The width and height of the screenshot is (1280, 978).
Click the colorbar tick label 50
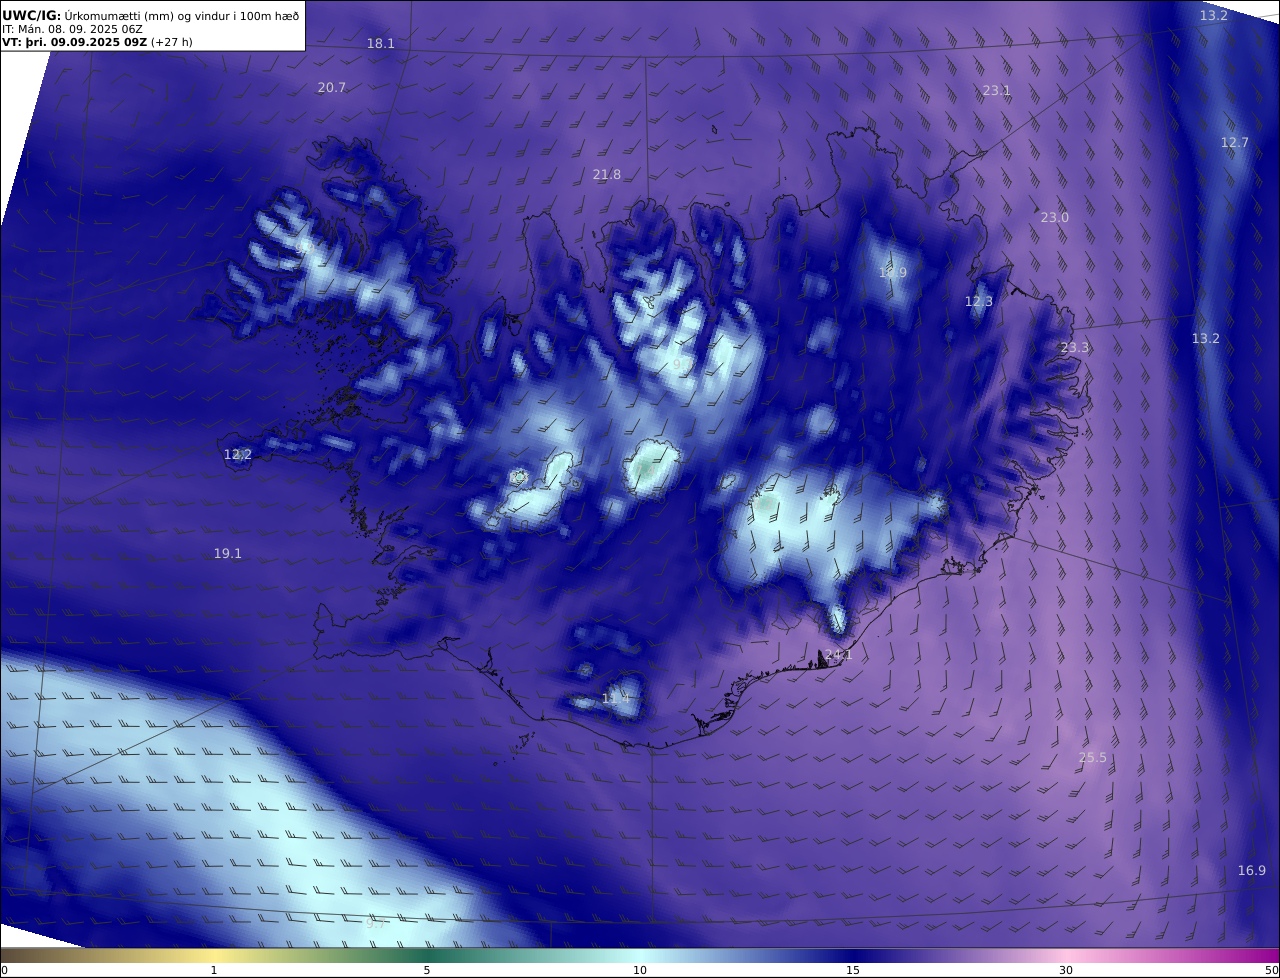(x=1271, y=970)
